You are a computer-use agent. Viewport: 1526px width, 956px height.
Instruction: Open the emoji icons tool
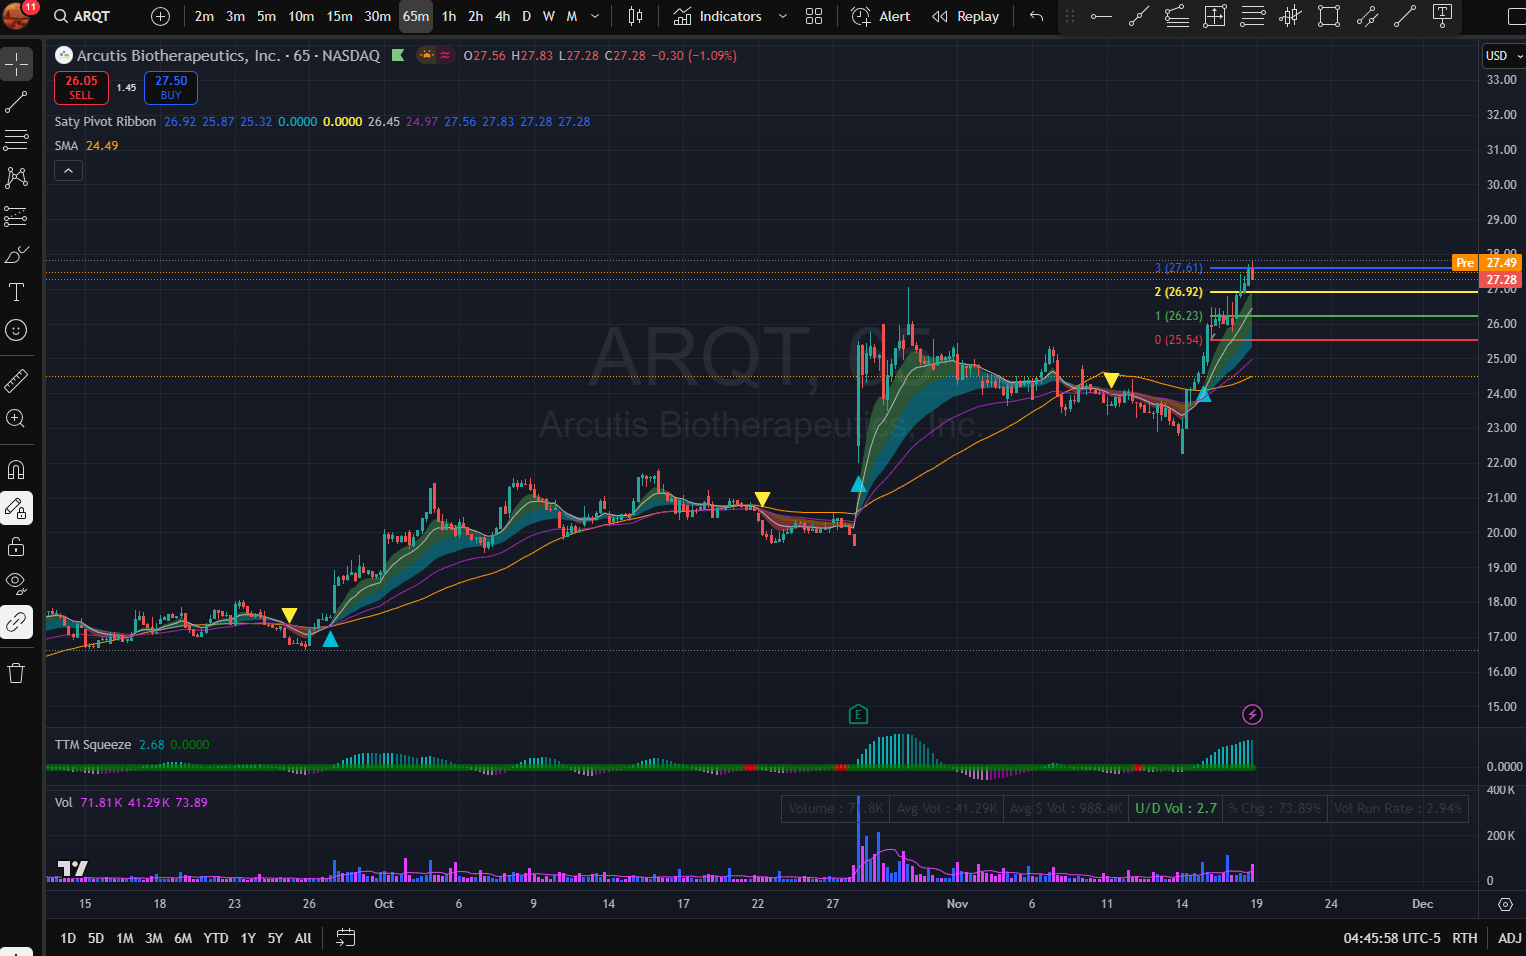coord(17,330)
